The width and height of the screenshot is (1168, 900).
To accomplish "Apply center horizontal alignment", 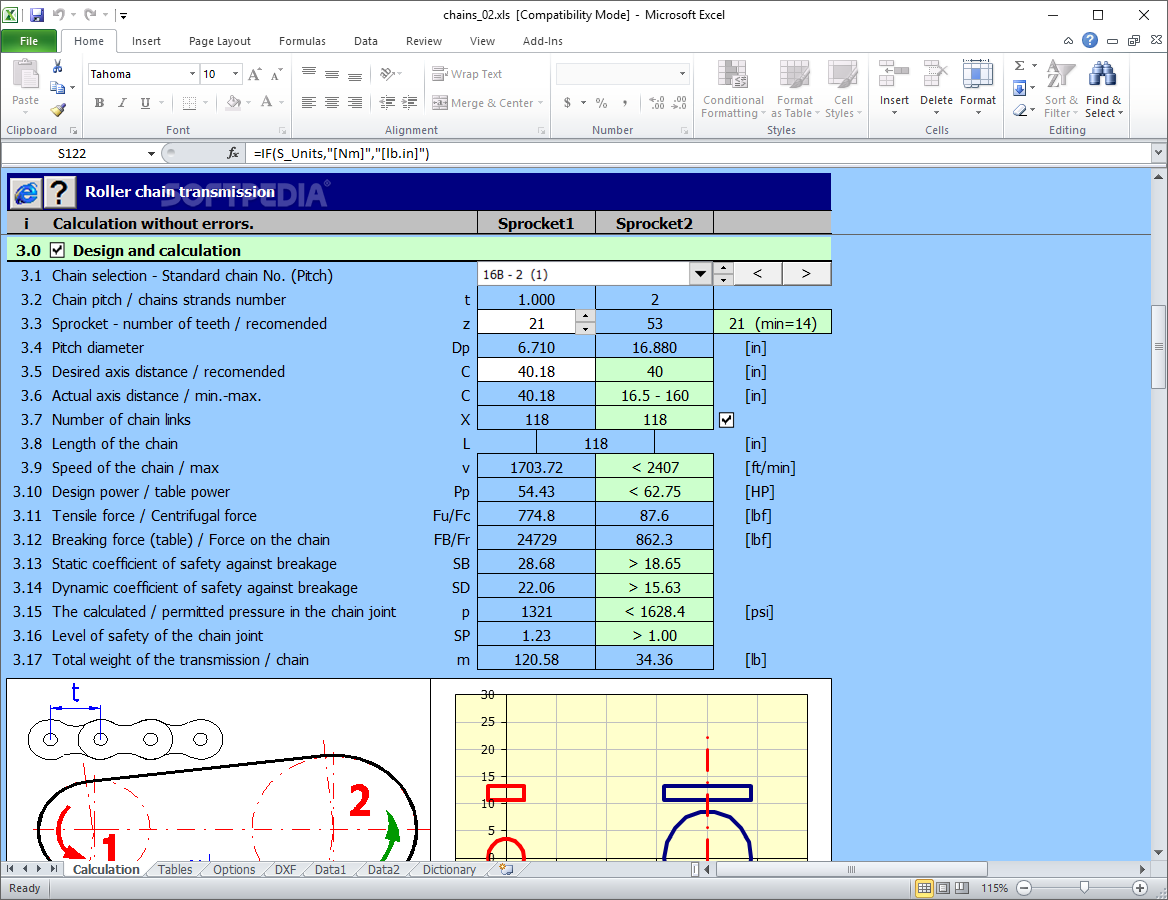I will (x=332, y=103).
